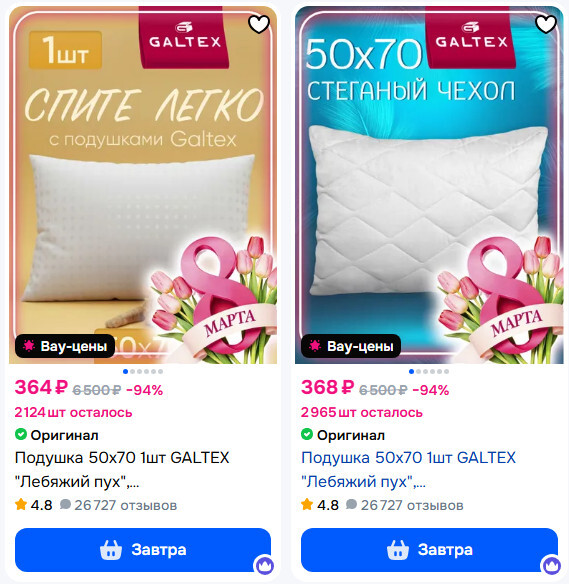Image resolution: width=569 pixels, height=584 pixels.
Task: Open left product title Подушка 50х70 GALTEX
Action: 122,470
